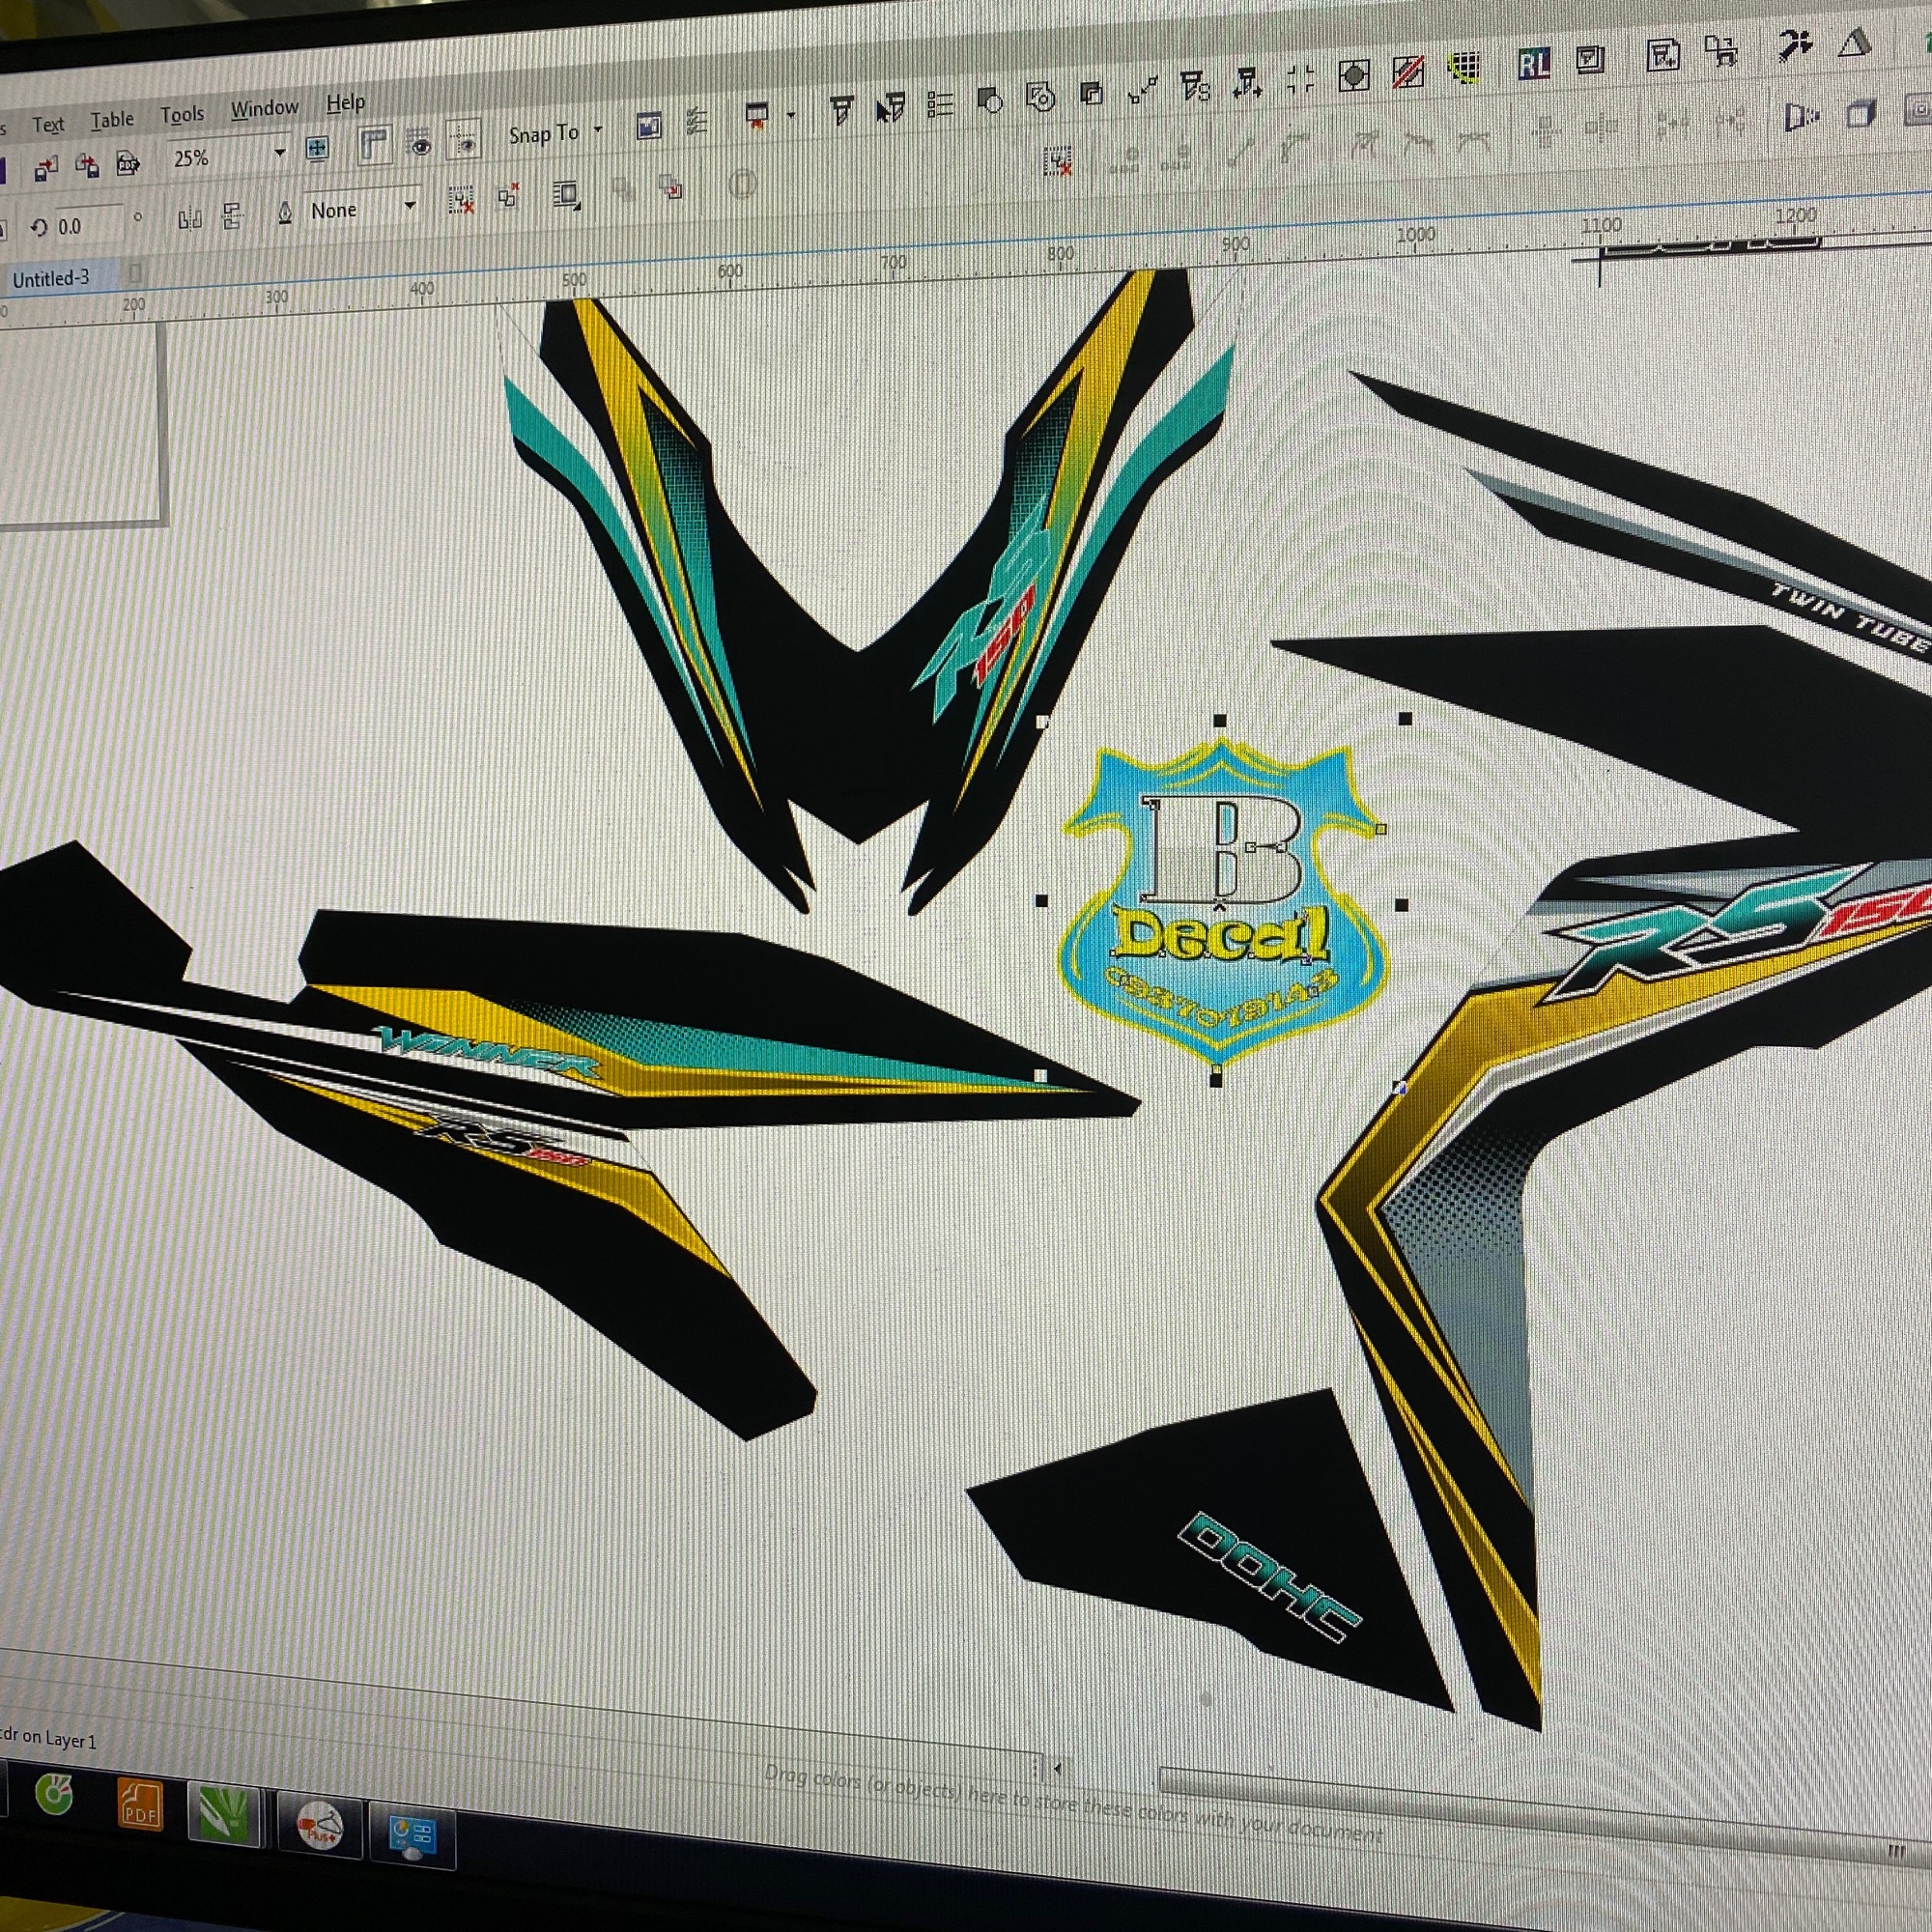Click the overlapping squares macro icon
The height and width of the screenshot is (1932, 1932).
(x=1092, y=95)
